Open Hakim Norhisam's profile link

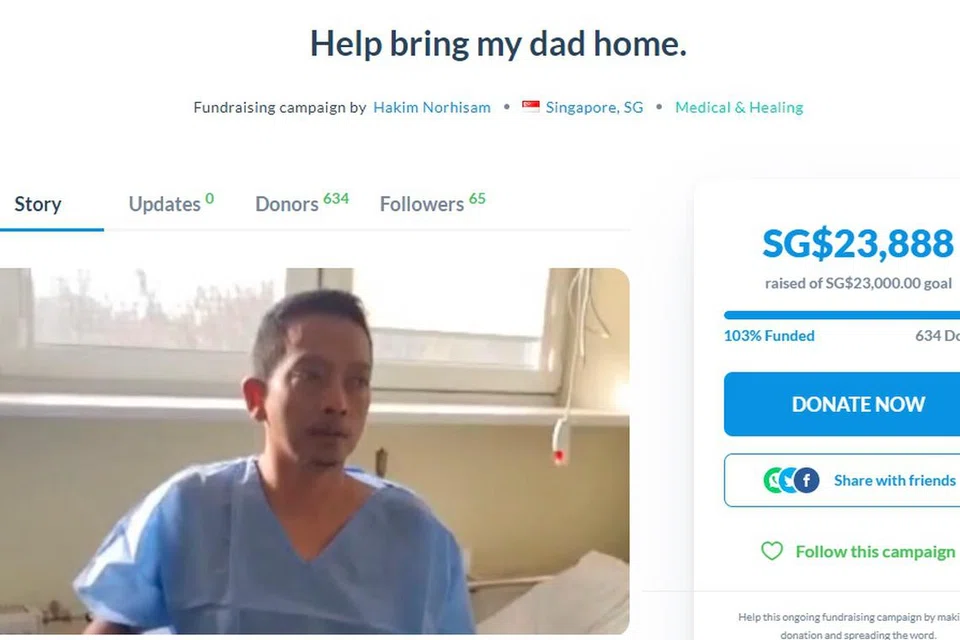coord(432,107)
